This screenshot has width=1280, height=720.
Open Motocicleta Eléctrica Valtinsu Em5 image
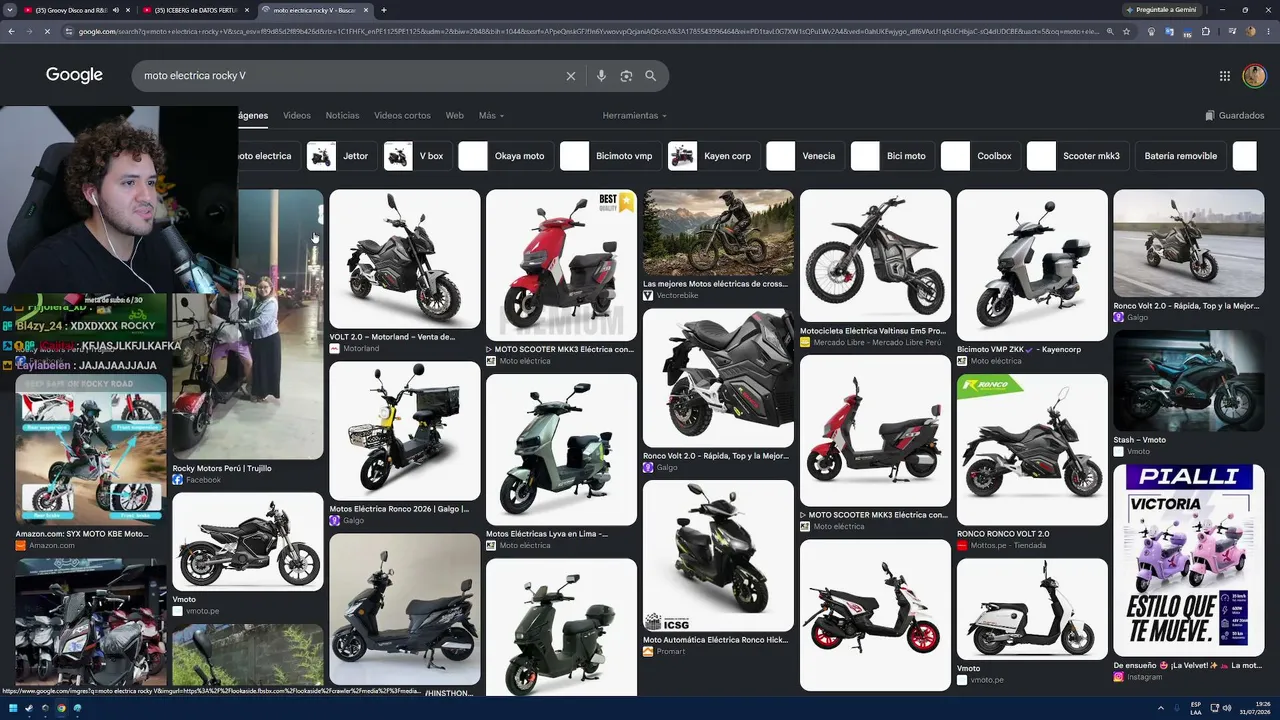click(x=875, y=256)
